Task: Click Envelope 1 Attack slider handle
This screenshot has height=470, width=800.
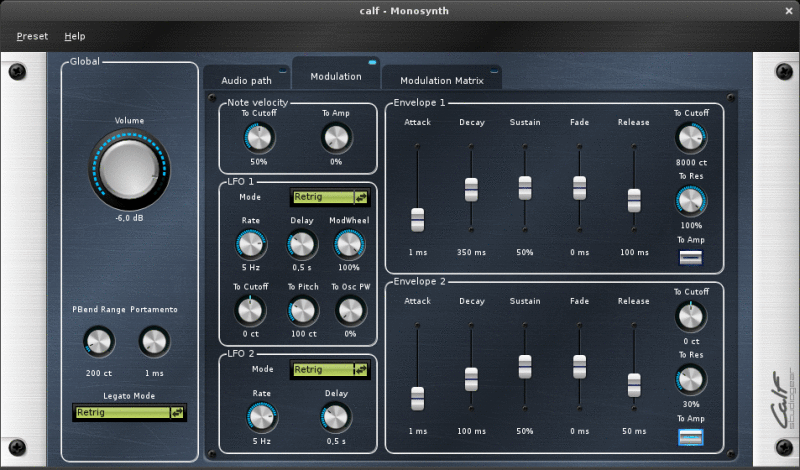Action: tap(417, 220)
